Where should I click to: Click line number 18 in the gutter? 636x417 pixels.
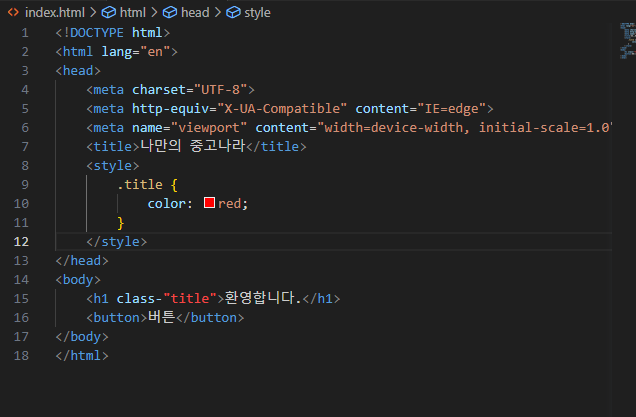[x=21, y=356]
